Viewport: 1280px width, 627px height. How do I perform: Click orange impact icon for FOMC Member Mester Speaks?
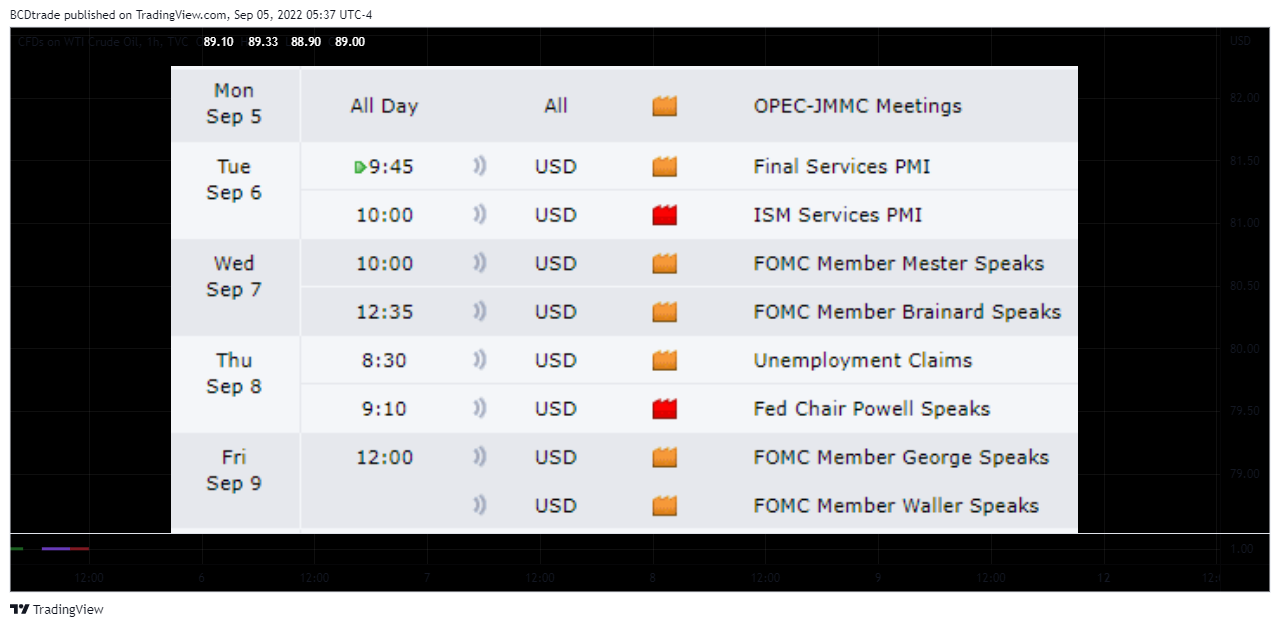point(664,264)
